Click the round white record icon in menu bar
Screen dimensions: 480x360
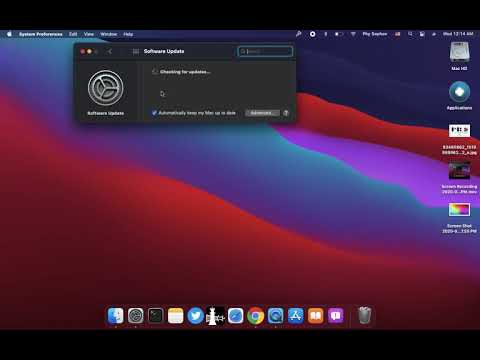(x=312, y=34)
